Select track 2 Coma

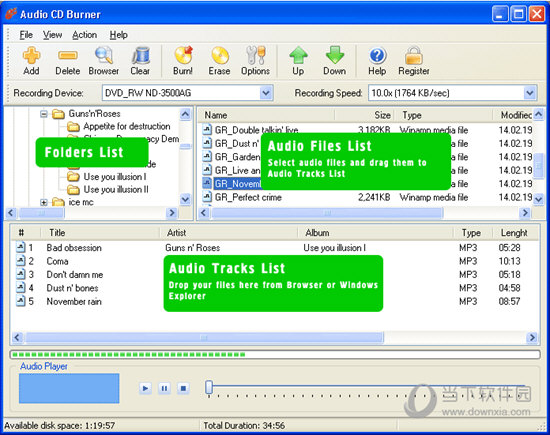pos(57,261)
